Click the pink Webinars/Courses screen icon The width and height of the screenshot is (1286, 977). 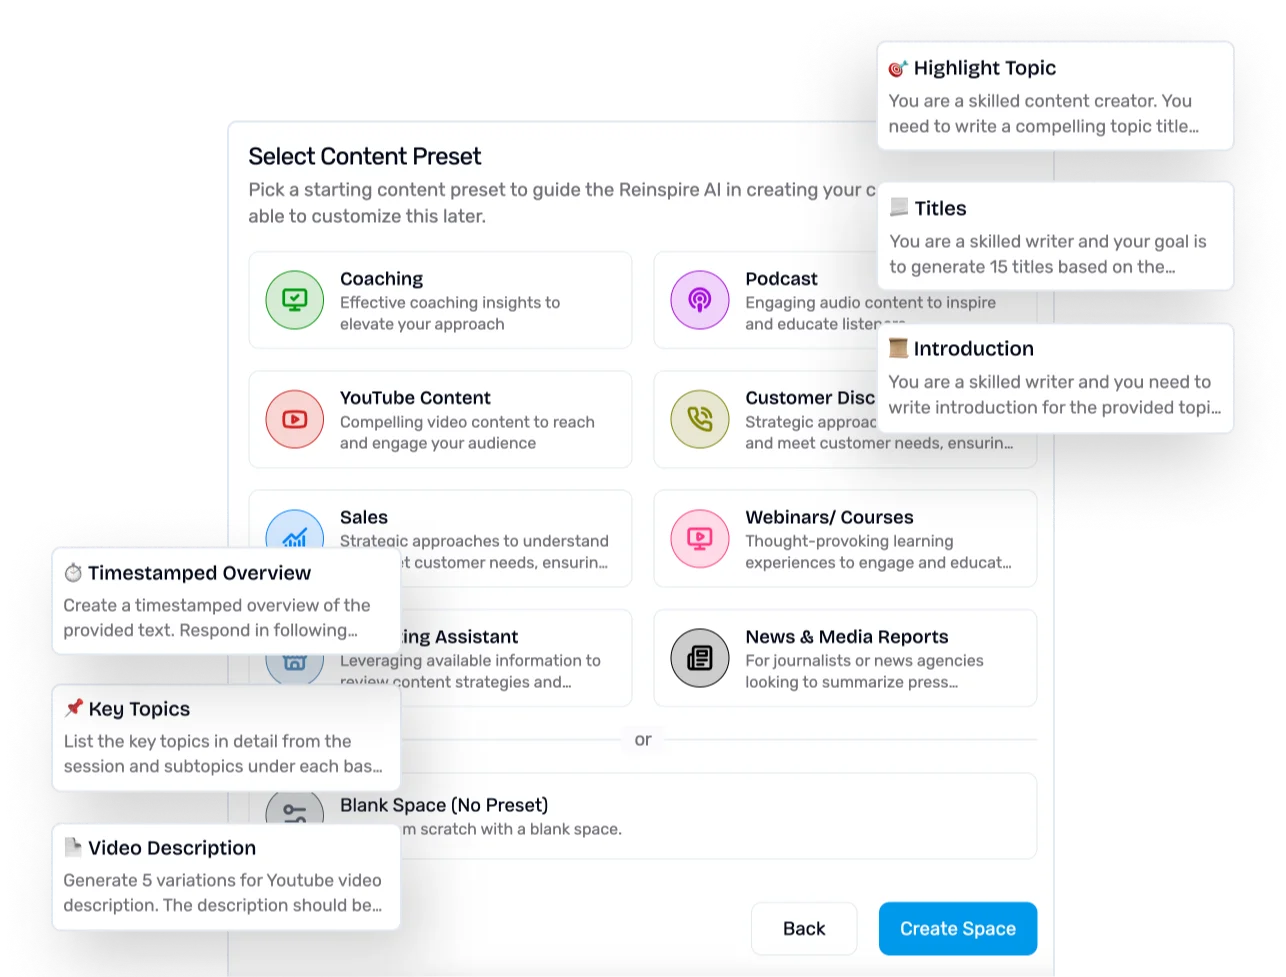(700, 538)
